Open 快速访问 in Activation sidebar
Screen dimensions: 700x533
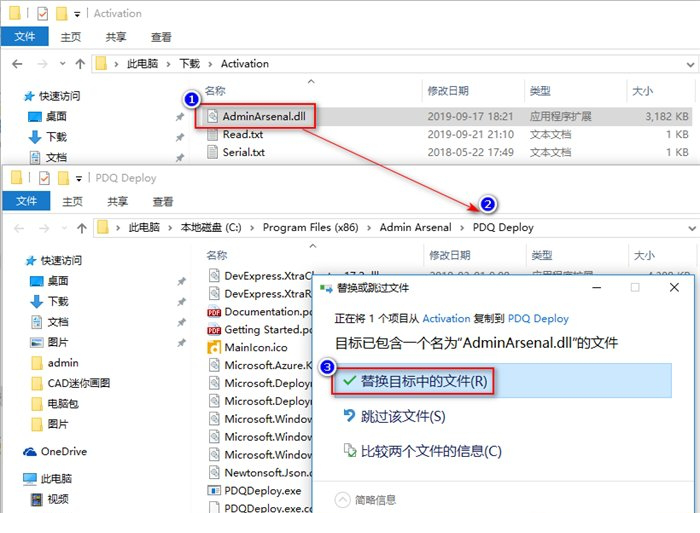pyautogui.click(x=53, y=96)
